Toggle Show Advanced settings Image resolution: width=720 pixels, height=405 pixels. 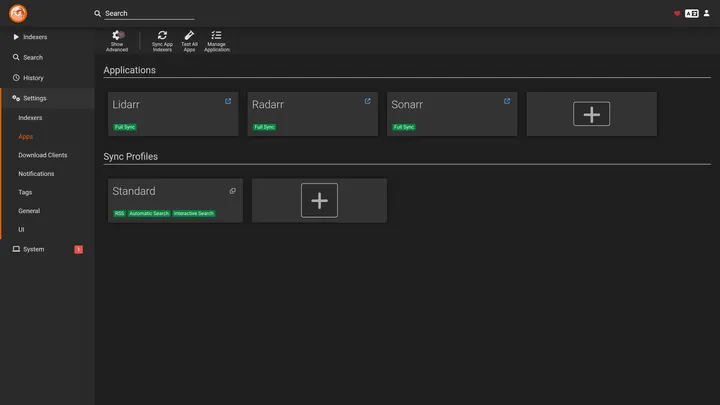click(117, 41)
